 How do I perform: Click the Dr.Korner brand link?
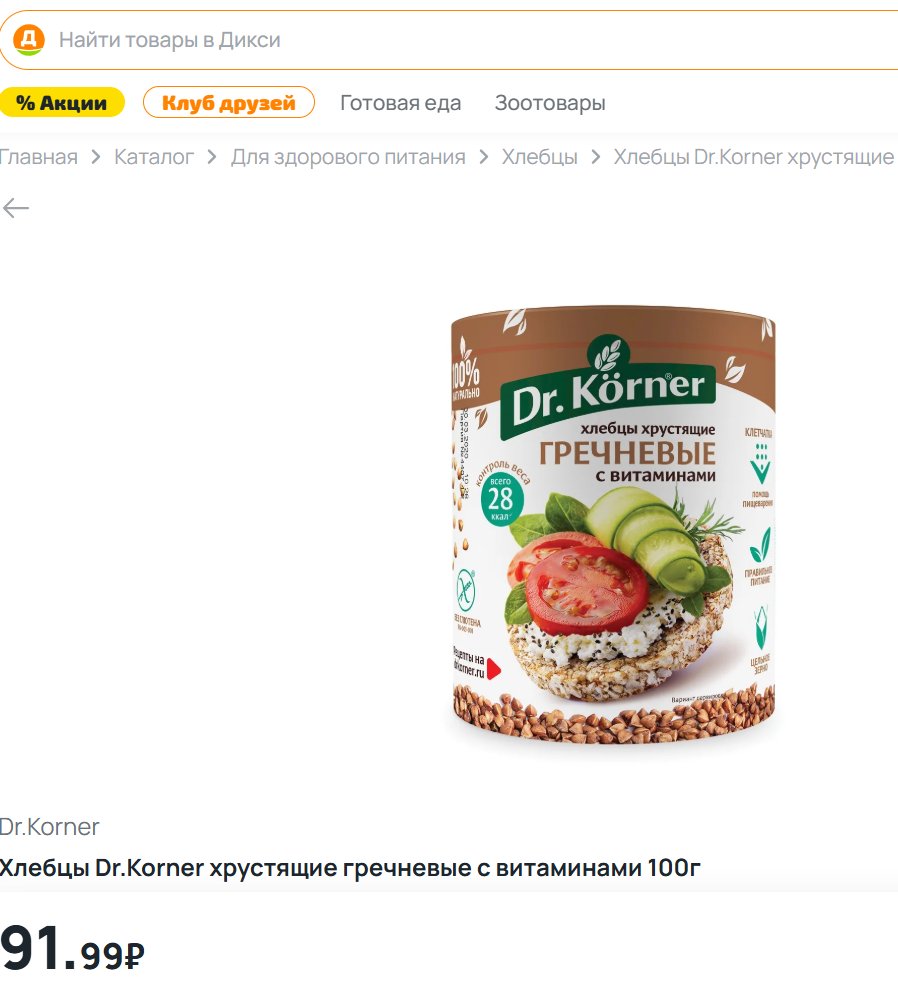click(x=49, y=826)
